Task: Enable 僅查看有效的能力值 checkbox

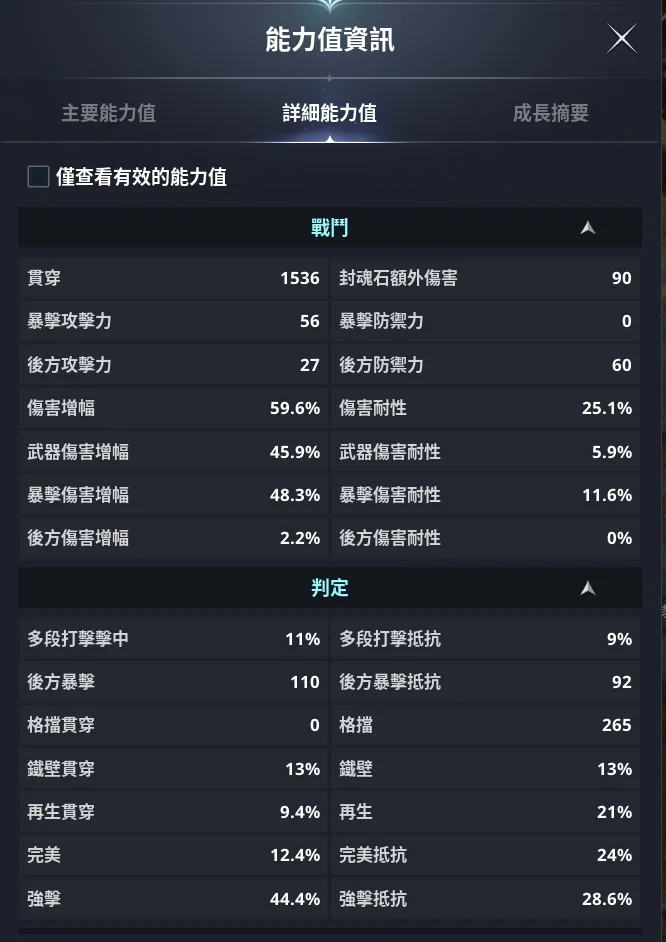Action: (x=39, y=177)
